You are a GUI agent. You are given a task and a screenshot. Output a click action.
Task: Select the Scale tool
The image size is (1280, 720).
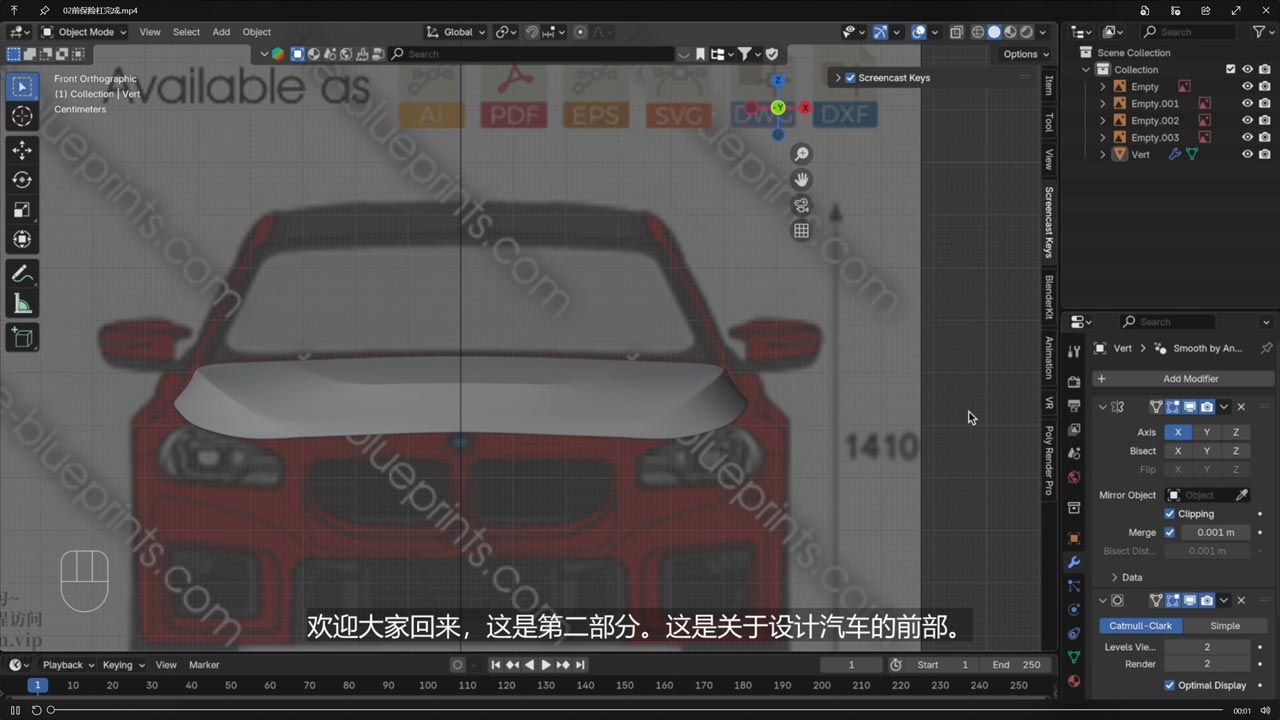pos(22,210)
